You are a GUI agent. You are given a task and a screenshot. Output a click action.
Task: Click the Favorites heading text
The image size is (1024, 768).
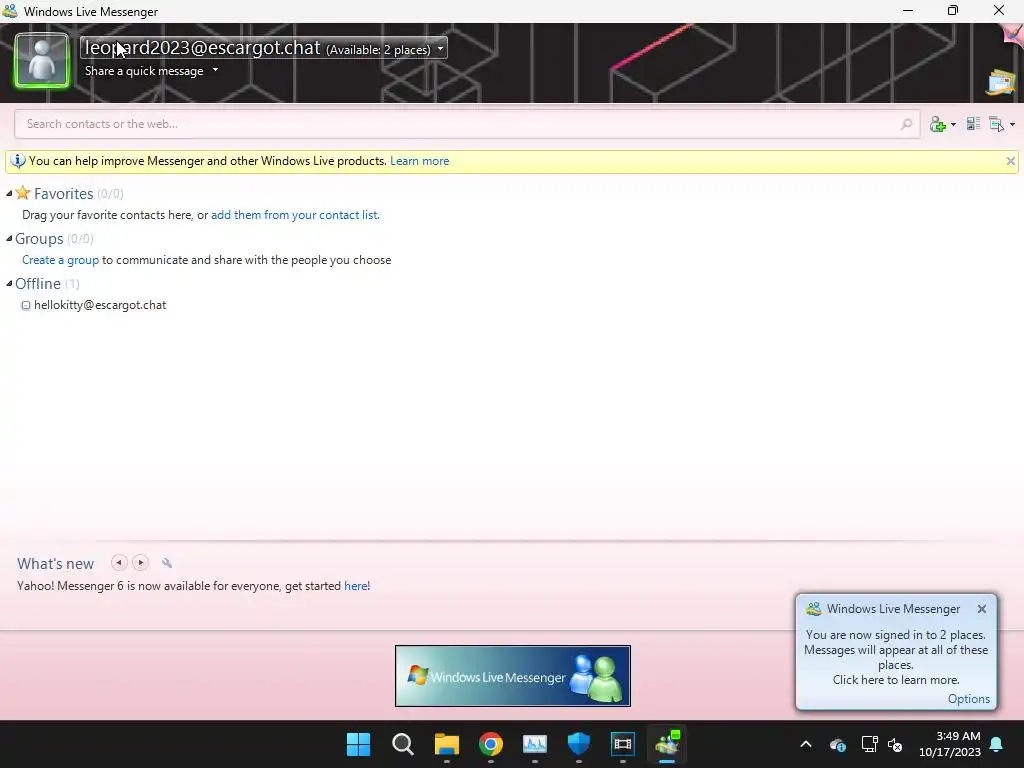pyautogui.click(x=63, y=194)
